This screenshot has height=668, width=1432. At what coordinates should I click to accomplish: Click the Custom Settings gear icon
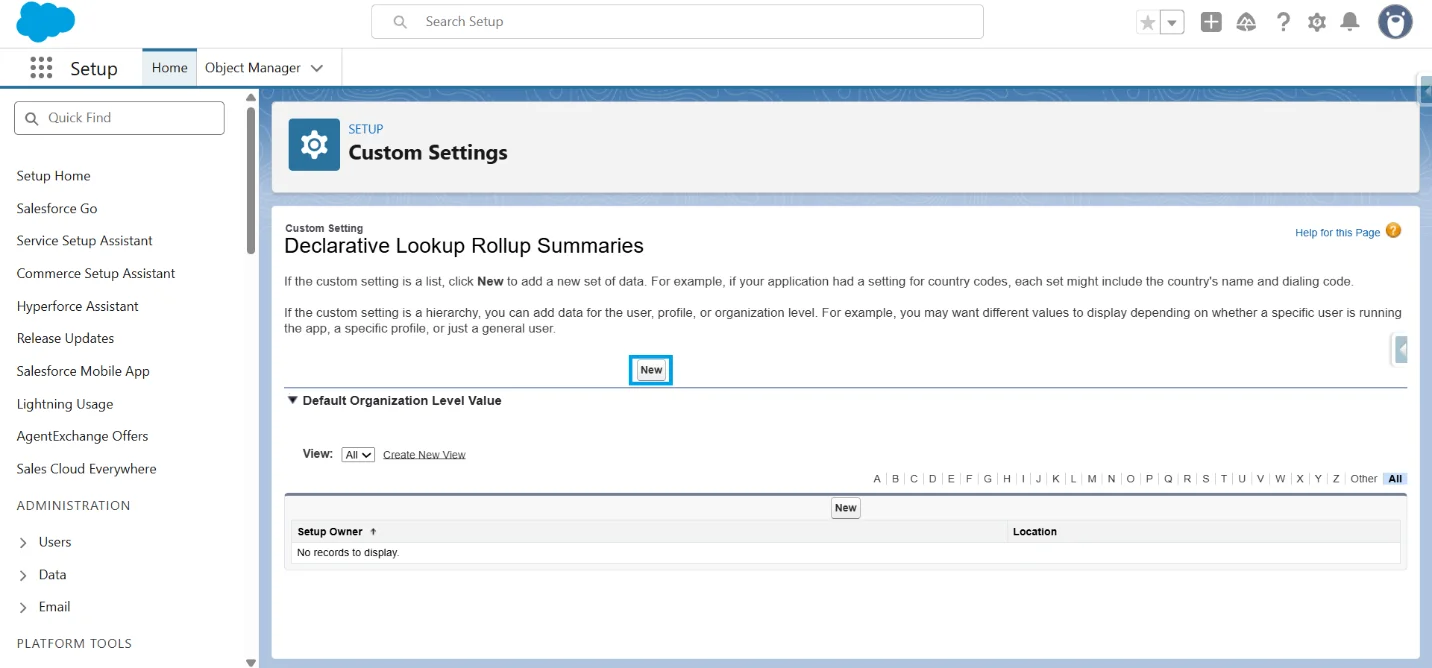tap(314, 145)
